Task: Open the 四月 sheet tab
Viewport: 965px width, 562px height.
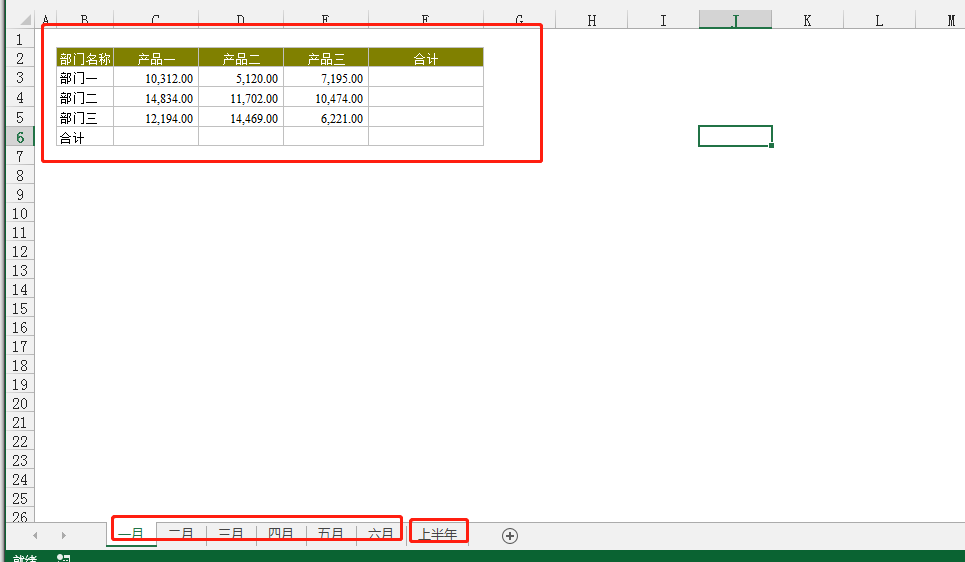Action: [x=281, y=533]
